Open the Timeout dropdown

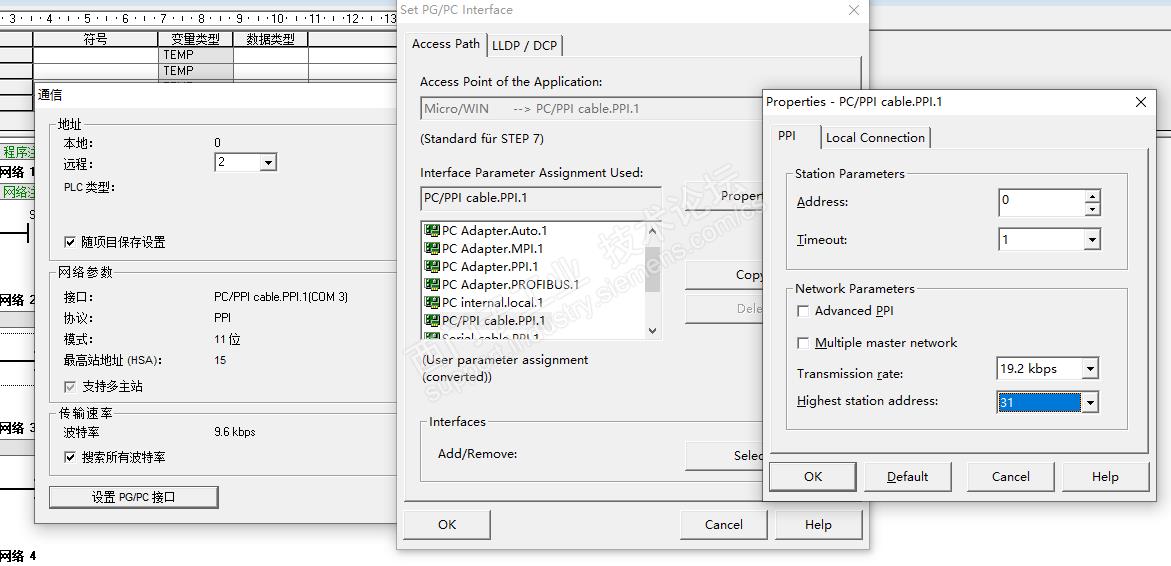point(1093,240)
